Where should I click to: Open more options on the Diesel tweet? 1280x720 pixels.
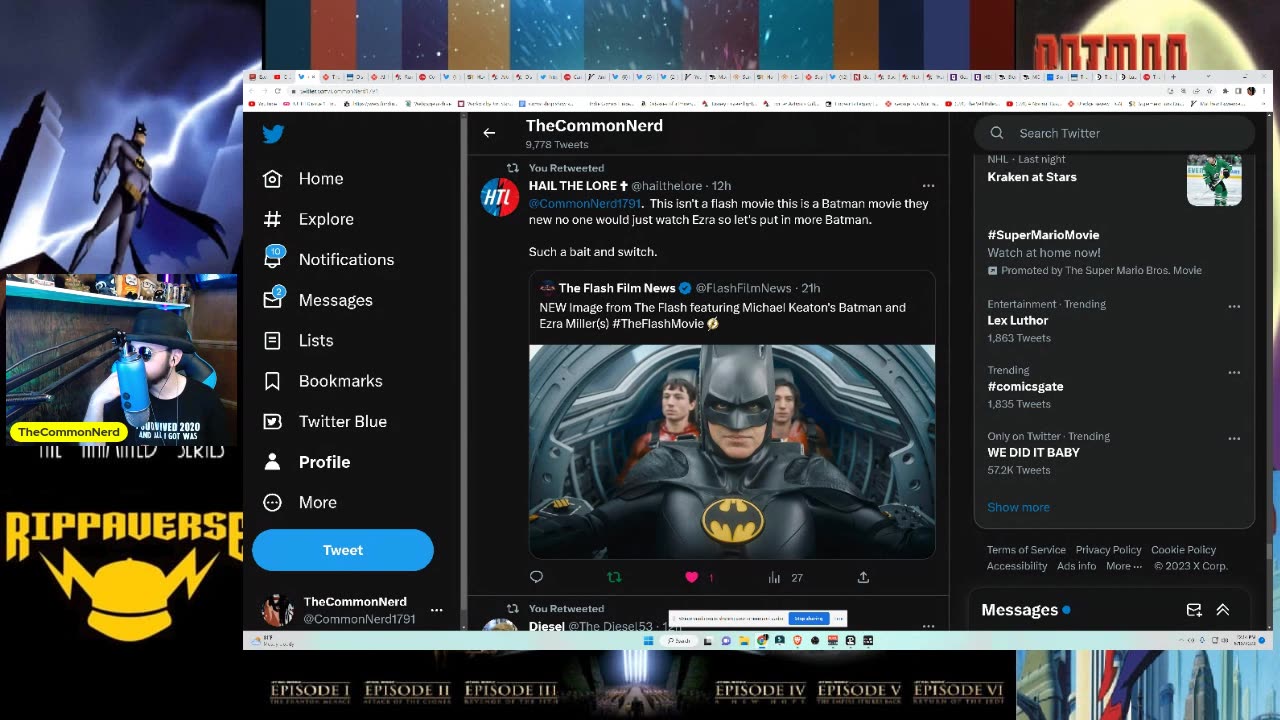(x=928, y=626)
